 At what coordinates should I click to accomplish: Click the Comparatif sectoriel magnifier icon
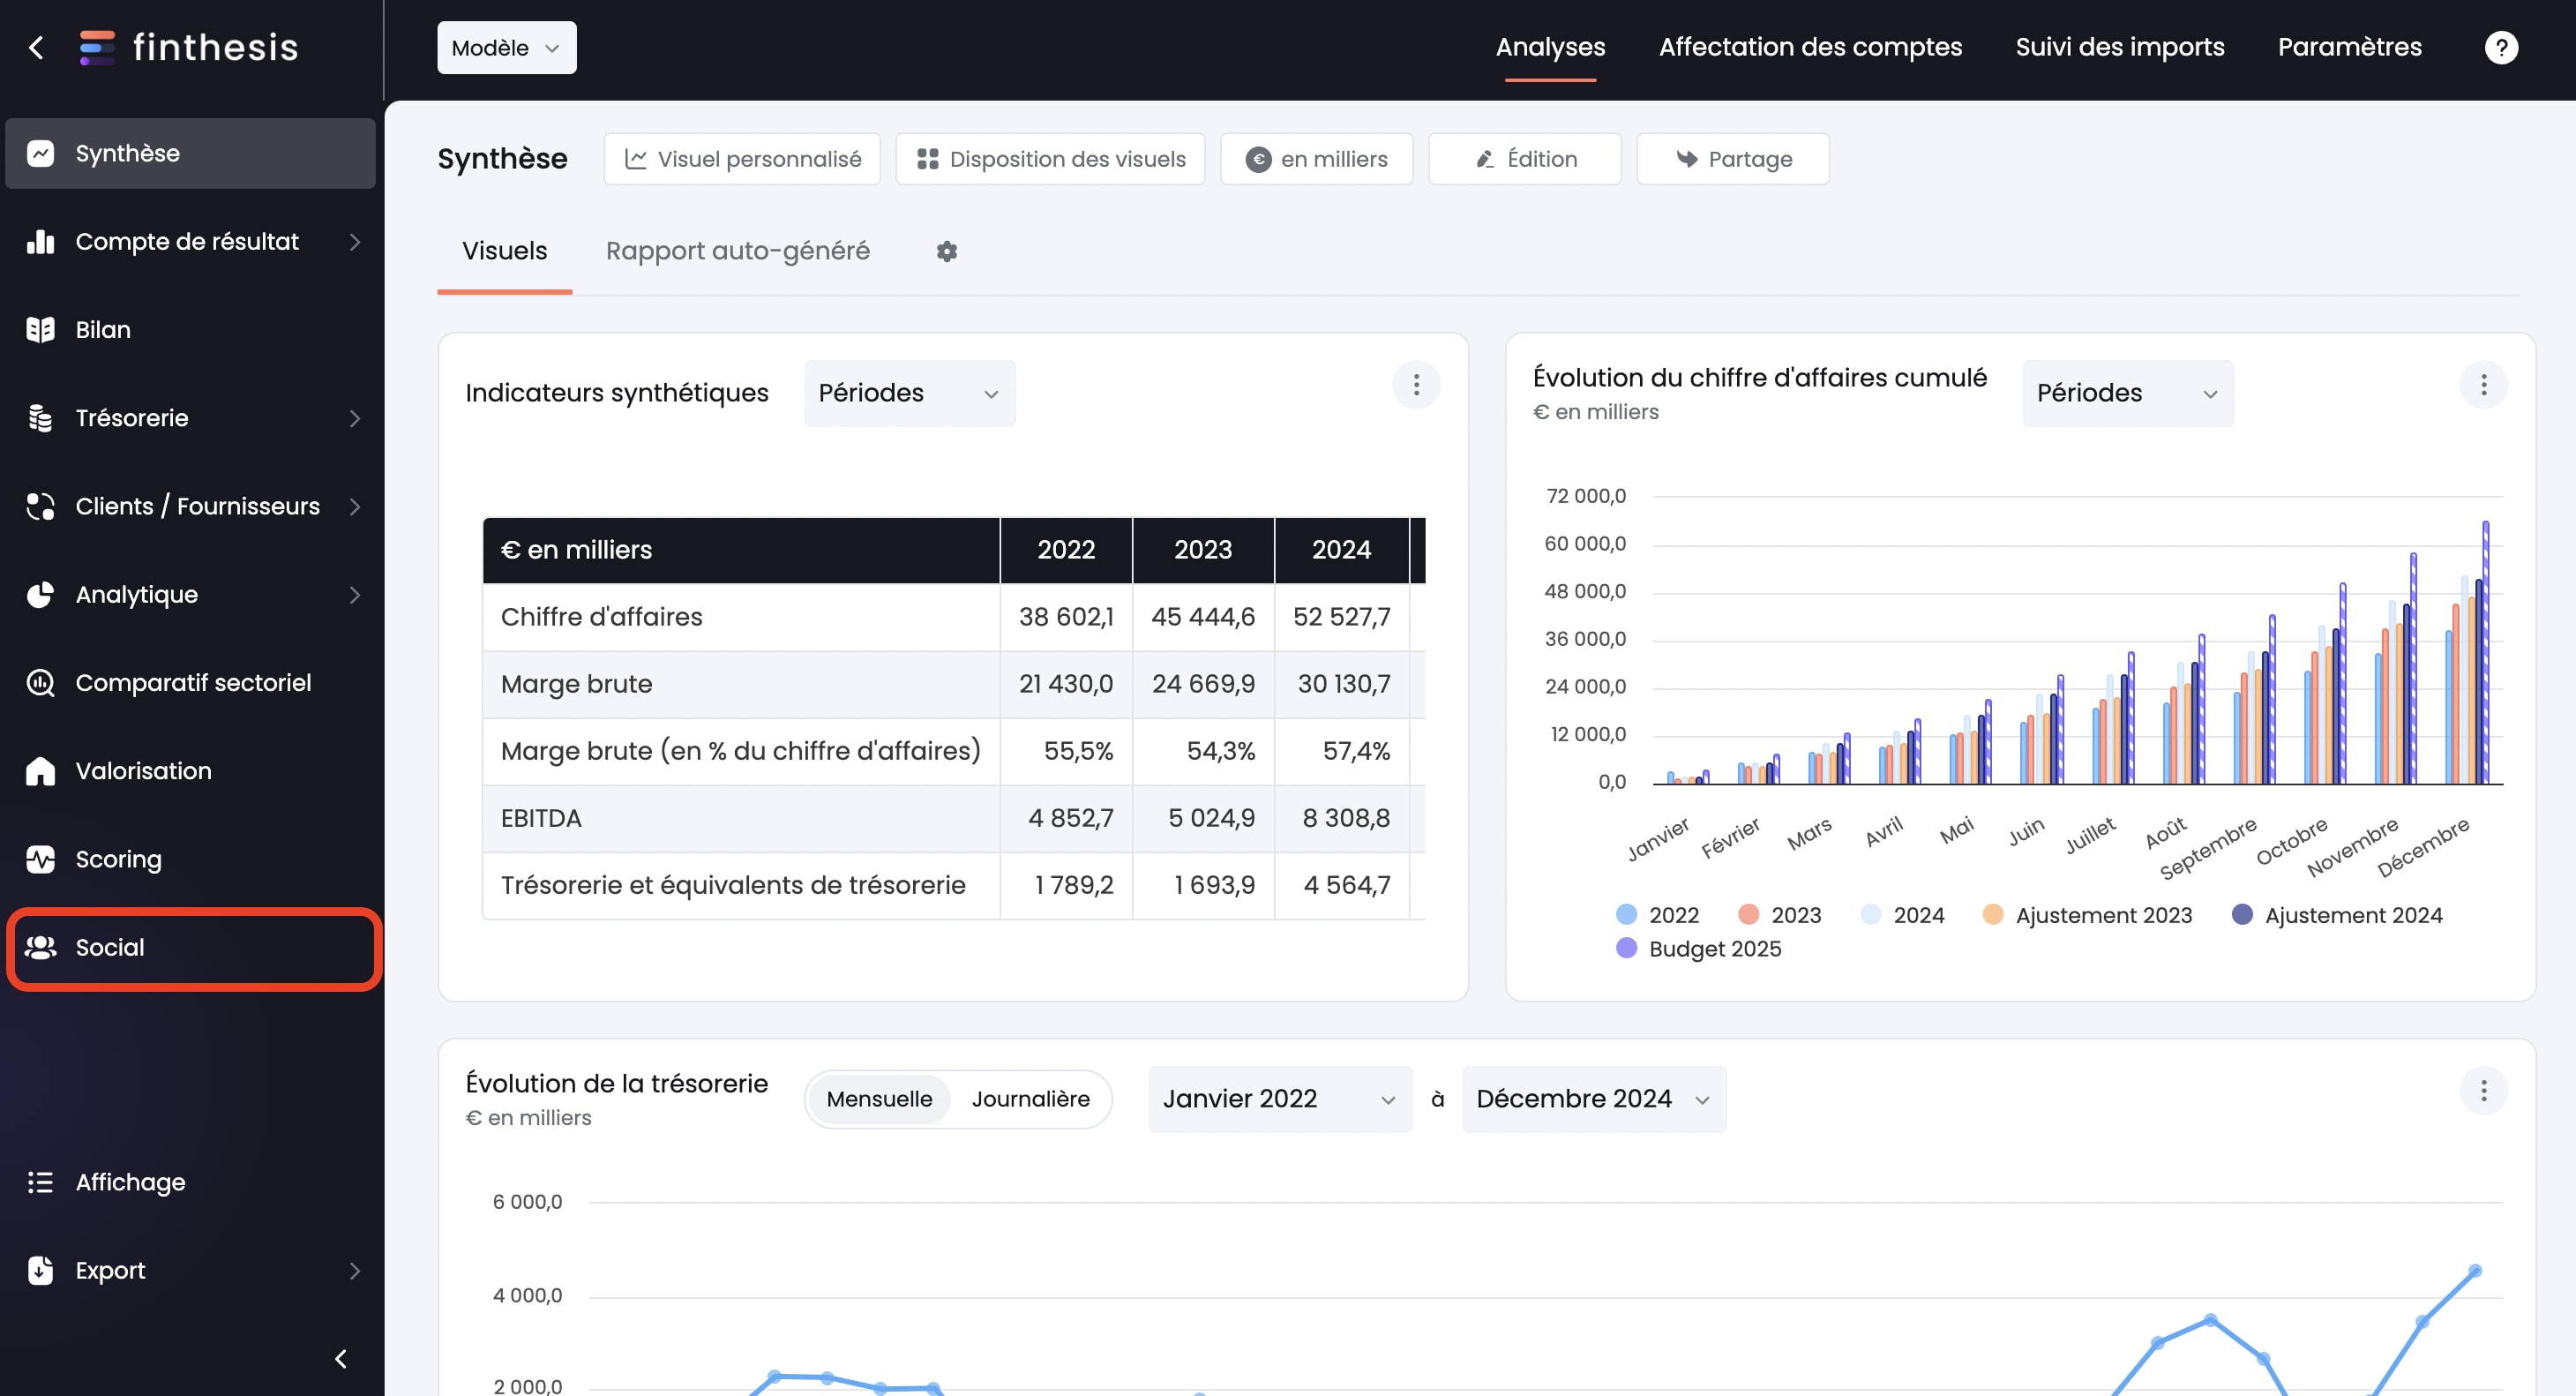coord(40,682)
